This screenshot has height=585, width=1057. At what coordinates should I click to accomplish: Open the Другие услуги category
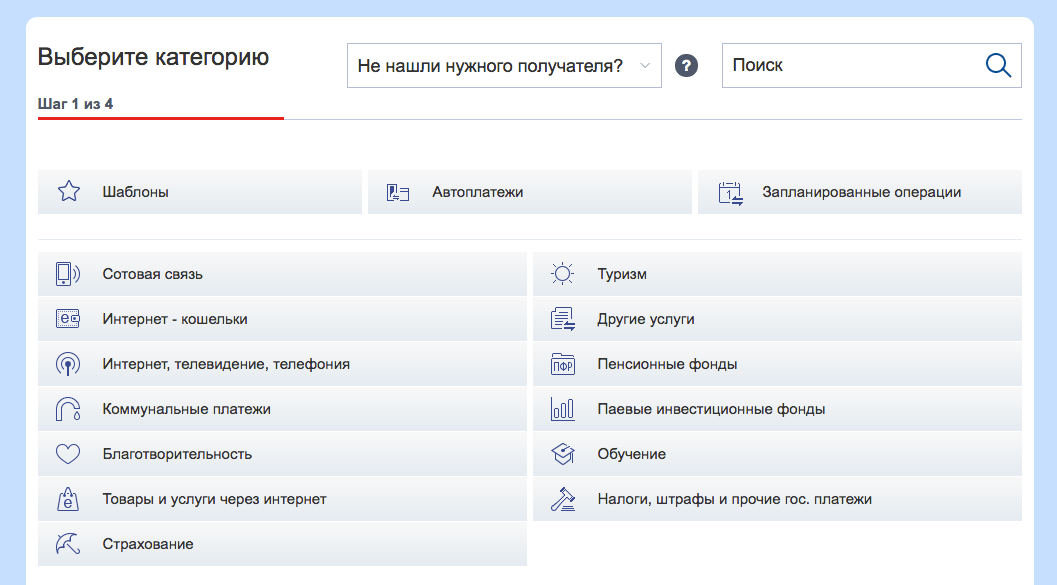pyautogui.click(x=646, y=319)
